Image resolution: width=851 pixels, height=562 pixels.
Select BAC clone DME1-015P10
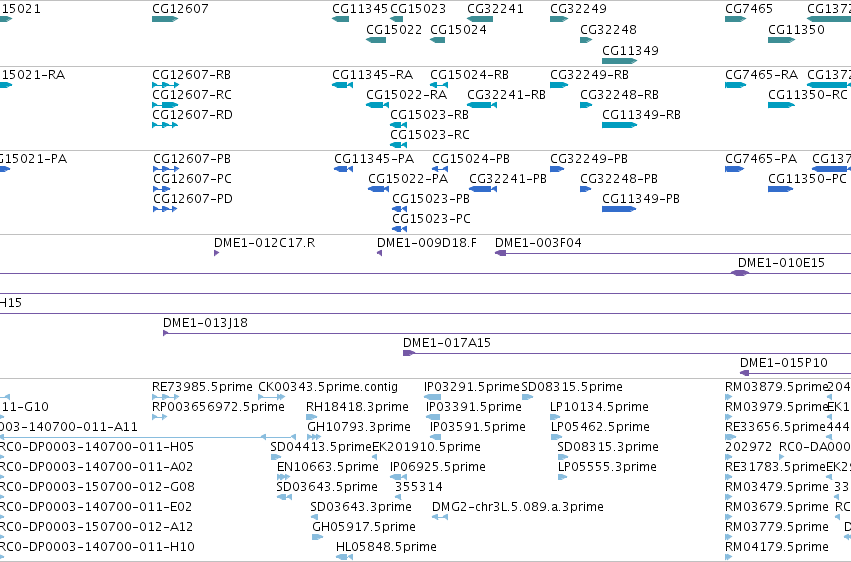click(x=784, y=363)
